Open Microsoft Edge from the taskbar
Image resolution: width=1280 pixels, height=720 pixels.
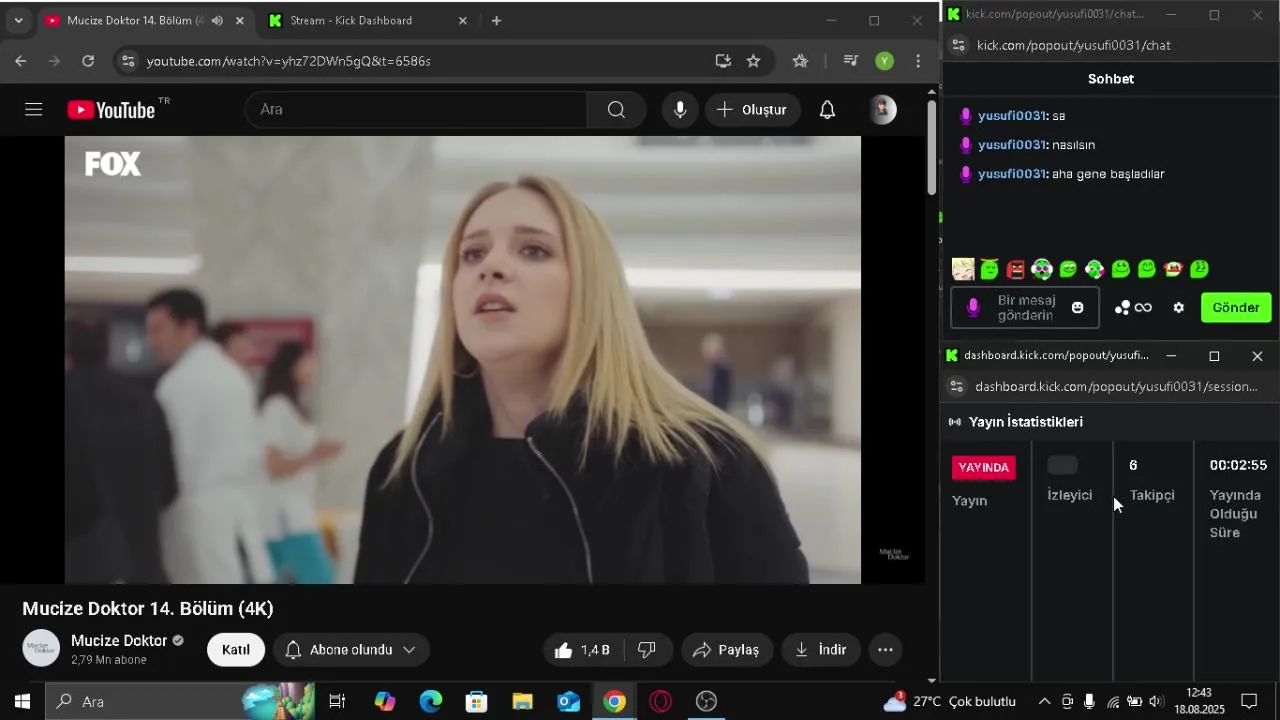(x=431, y=702)
